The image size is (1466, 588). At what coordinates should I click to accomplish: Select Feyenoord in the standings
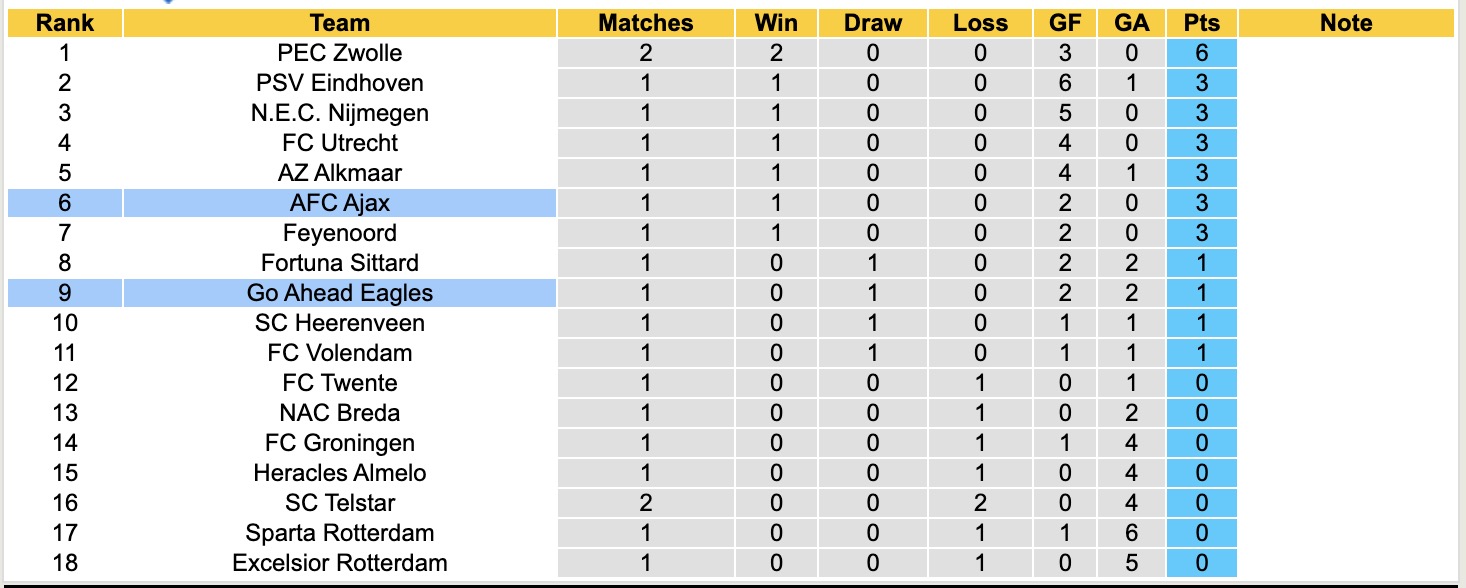[339, 233]
